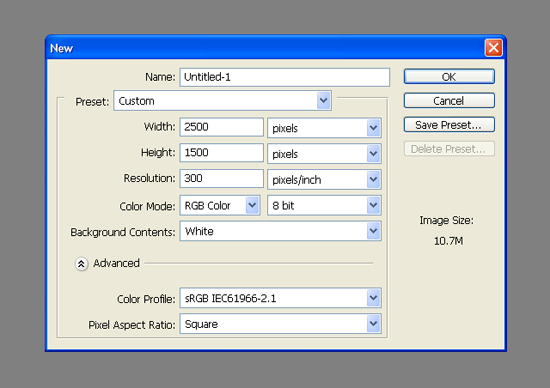The height and width of the screenshot is (388, 550).
Task: Click the Advanced section label
Action: tap(116, 263)
